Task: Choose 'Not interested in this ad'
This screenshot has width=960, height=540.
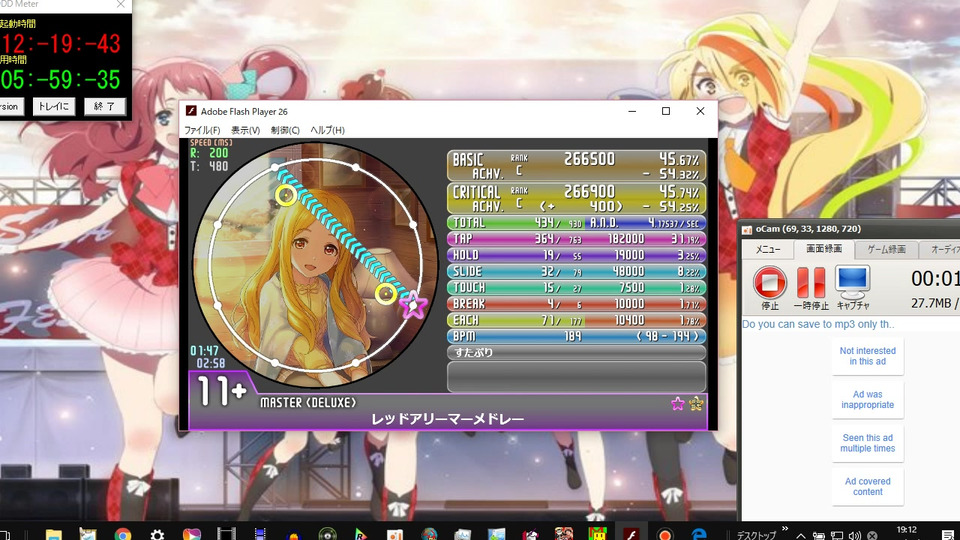Action: (868, 356)
